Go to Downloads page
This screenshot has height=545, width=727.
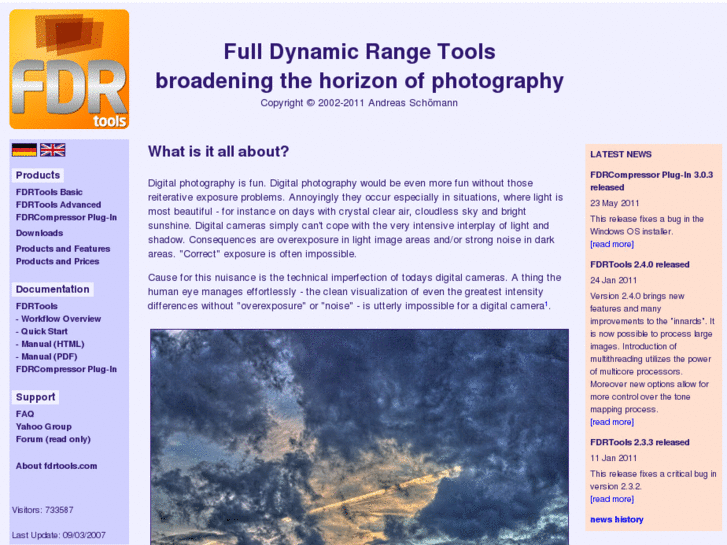(x=39, y=233)
